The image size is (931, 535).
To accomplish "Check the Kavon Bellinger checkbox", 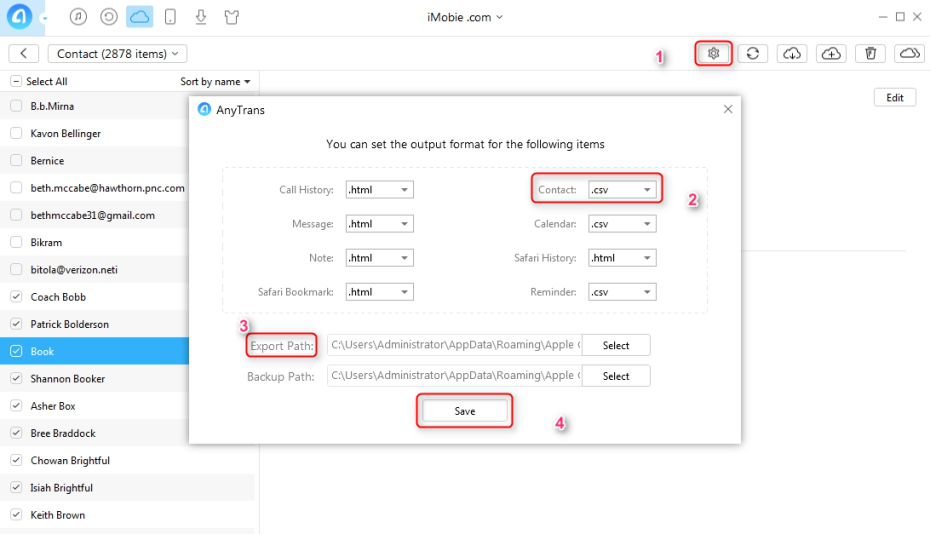I will click(16, 134).
